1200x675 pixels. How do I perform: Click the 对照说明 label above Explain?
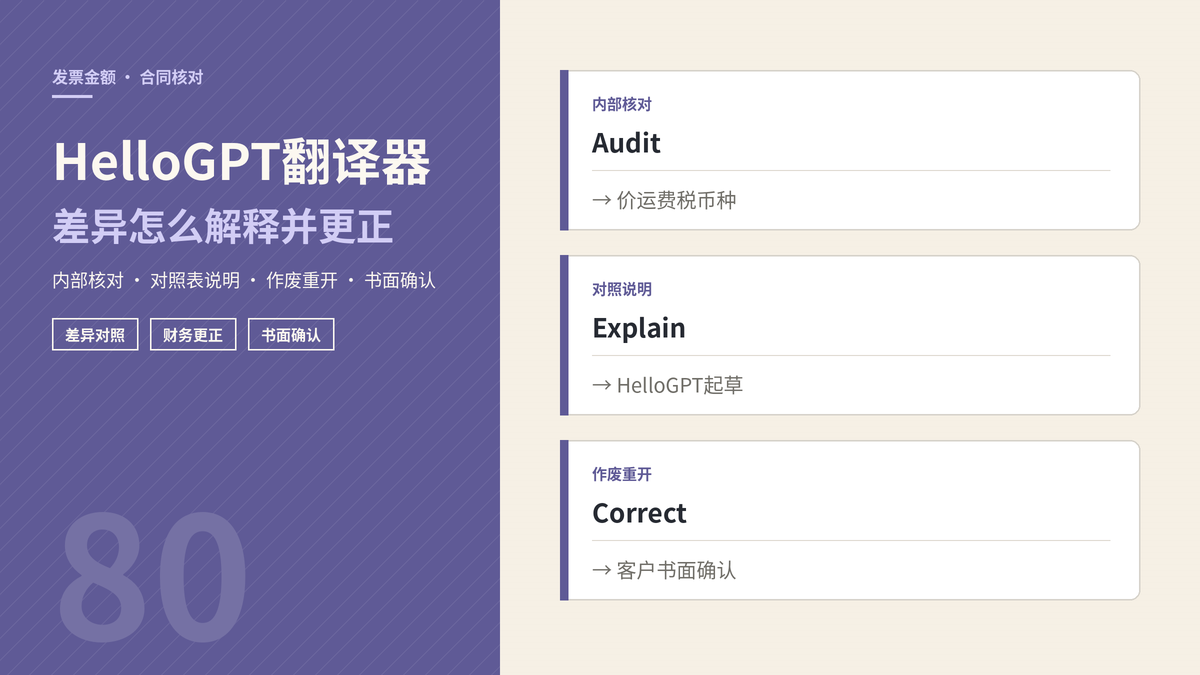pos(622,289)
